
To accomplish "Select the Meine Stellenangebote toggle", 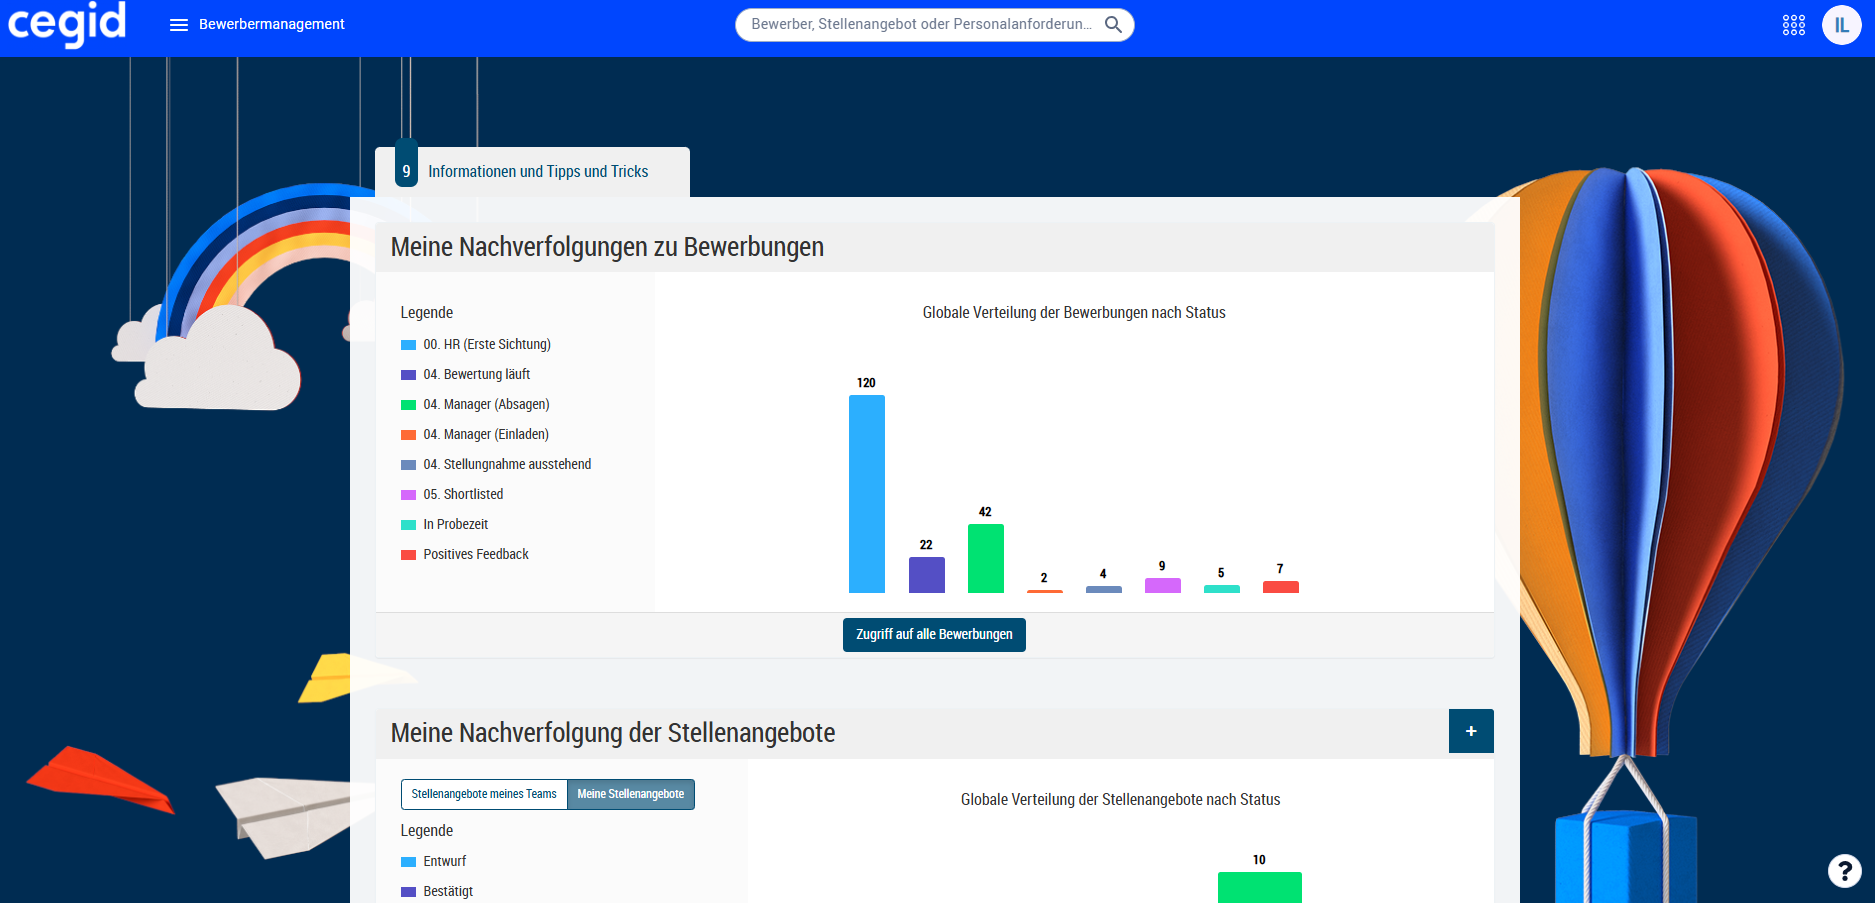I will [631, 794].
